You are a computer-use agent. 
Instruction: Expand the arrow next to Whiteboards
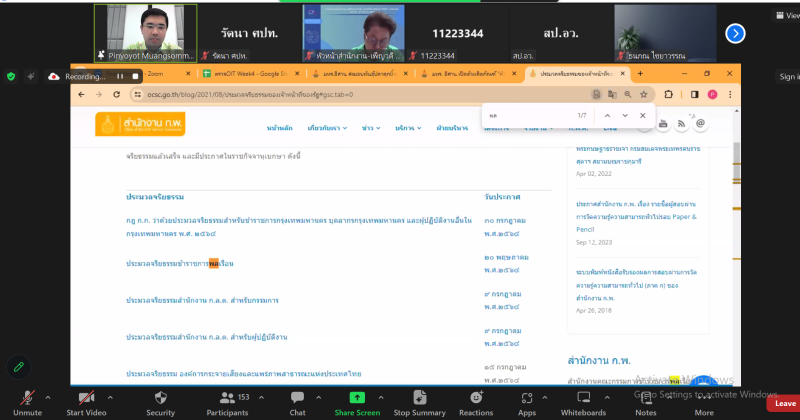tap(607, 397)
